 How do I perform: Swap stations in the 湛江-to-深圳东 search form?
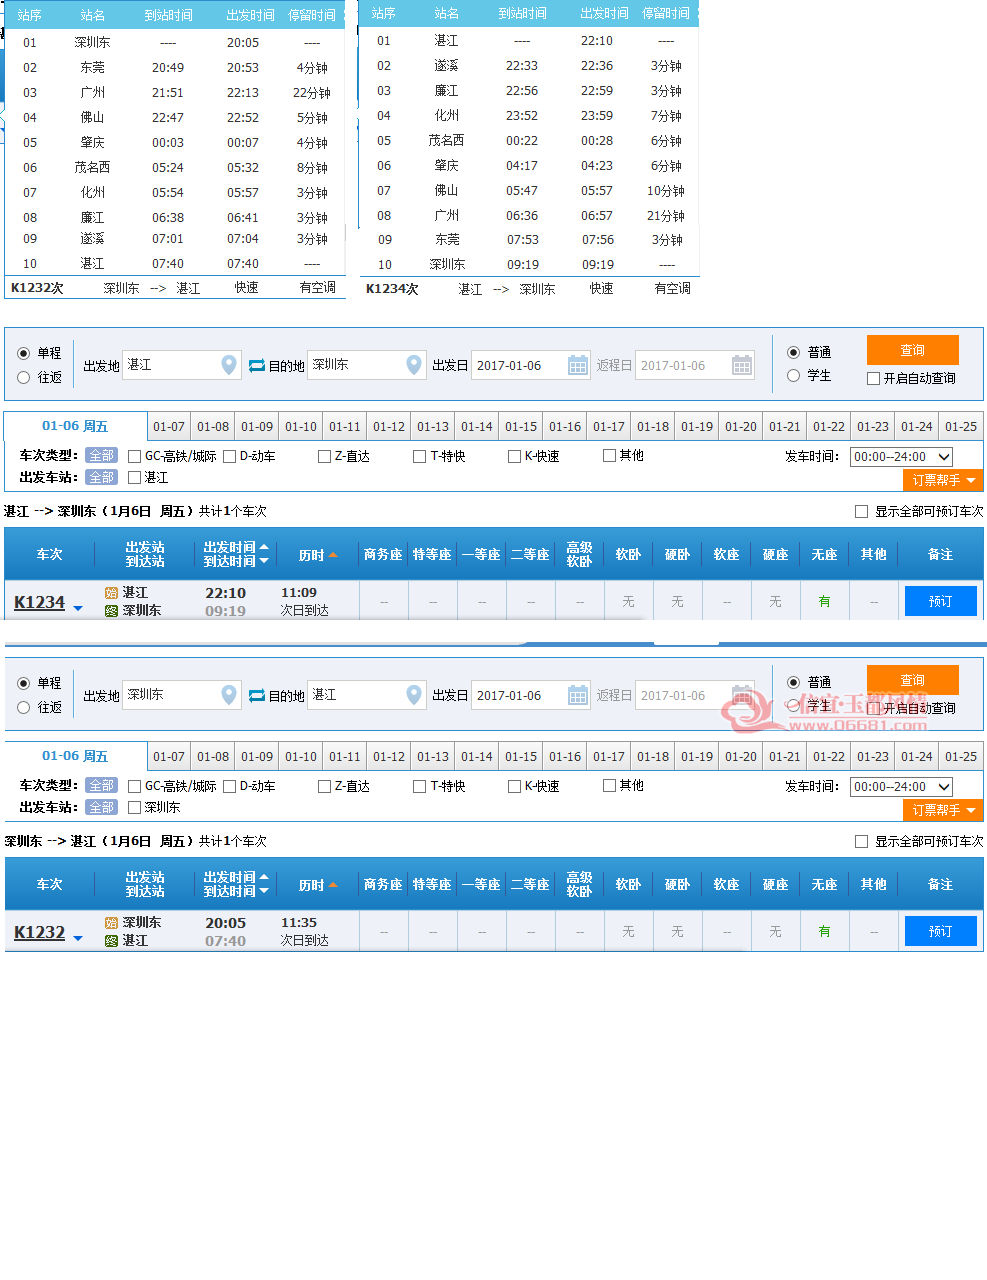click(x=257, y=366)
